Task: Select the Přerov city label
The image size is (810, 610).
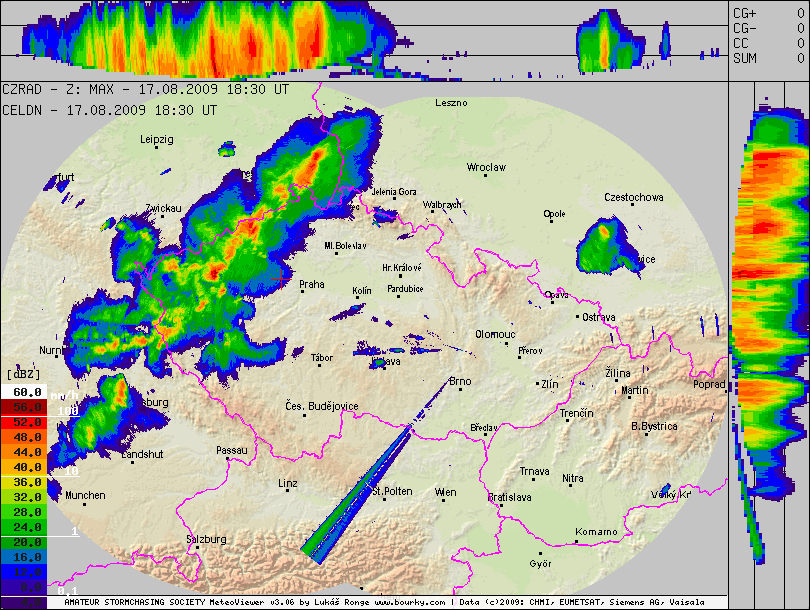Action: [x=531, y=351]
